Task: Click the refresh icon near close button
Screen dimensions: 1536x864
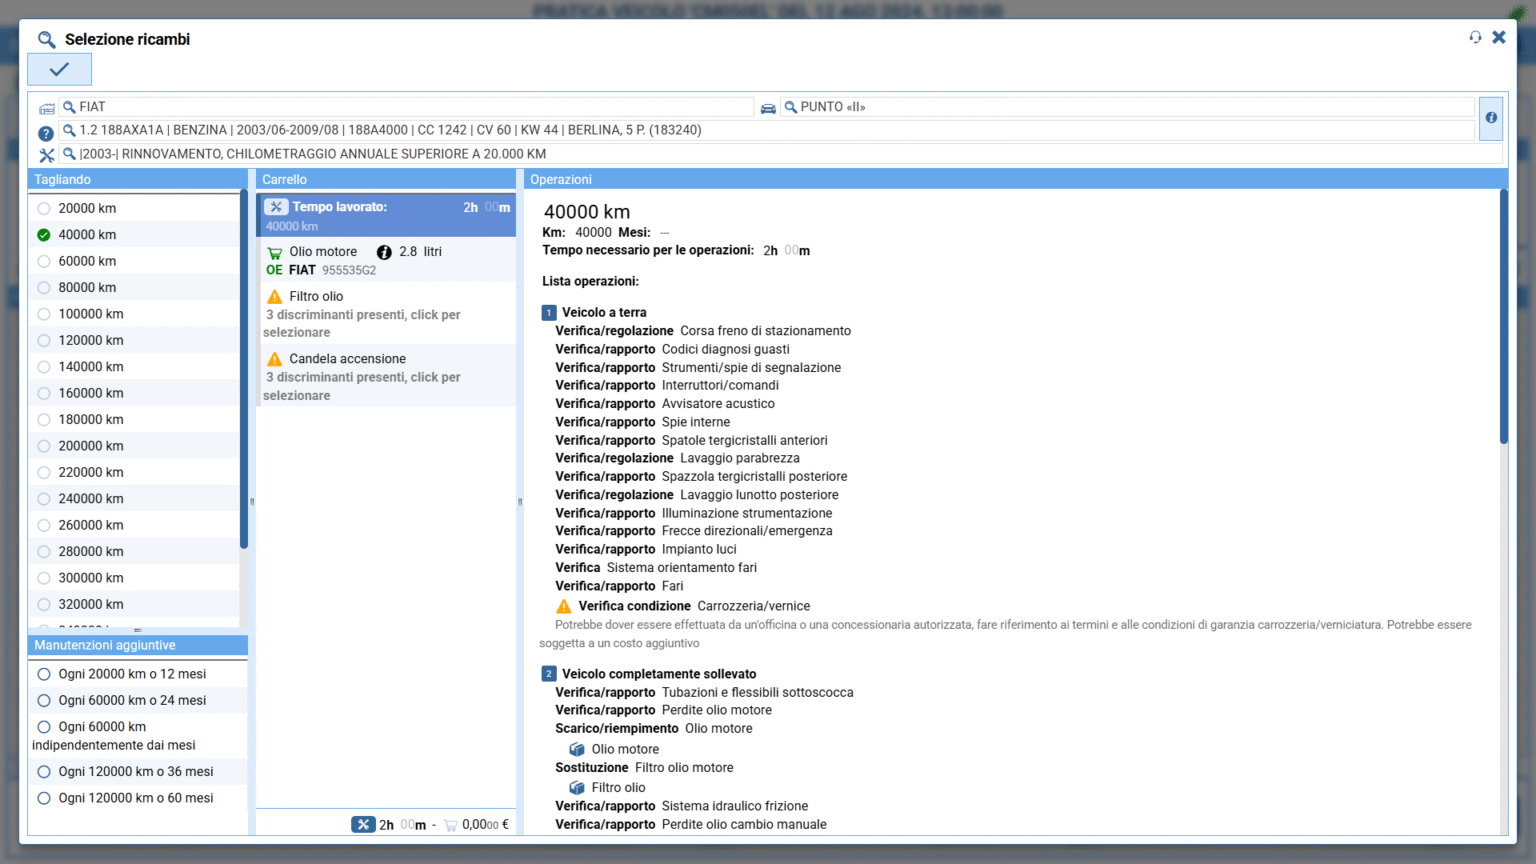Action: (1475, 37)
